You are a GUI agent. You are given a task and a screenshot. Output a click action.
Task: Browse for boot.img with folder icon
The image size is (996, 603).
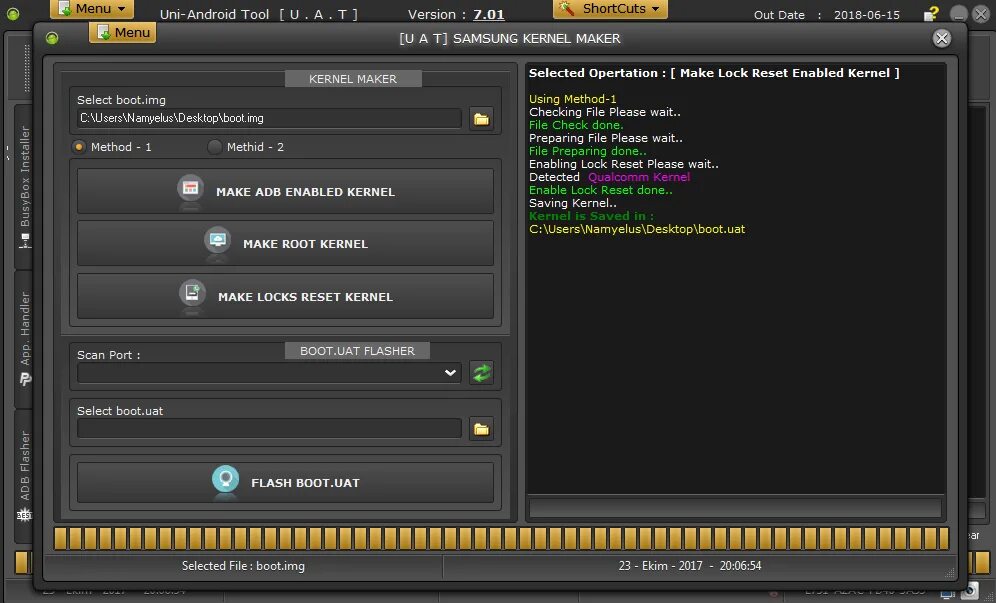(481, 119)
